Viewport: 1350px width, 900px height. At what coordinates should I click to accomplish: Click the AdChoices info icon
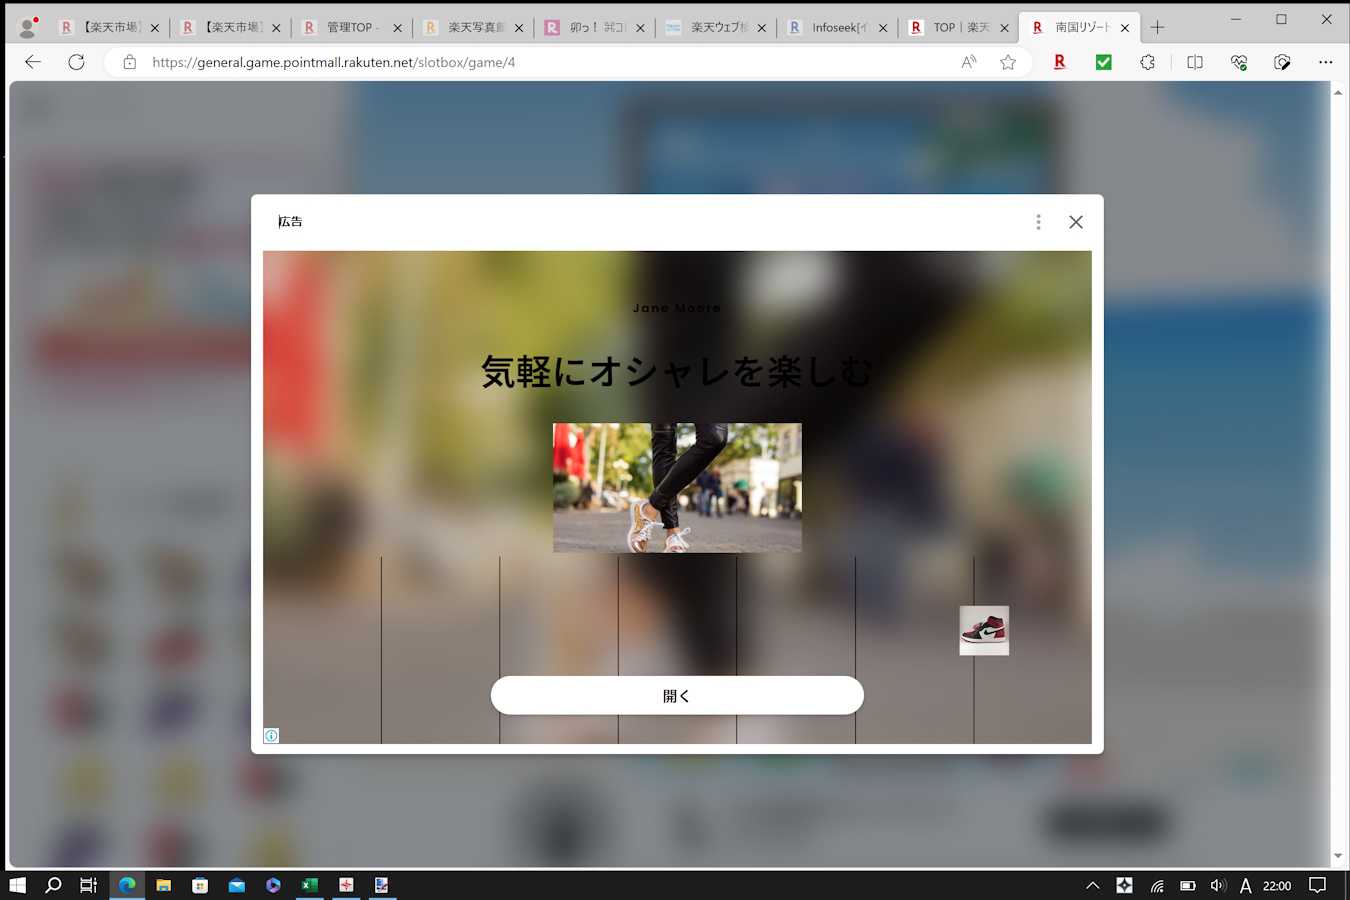point(271,736)
